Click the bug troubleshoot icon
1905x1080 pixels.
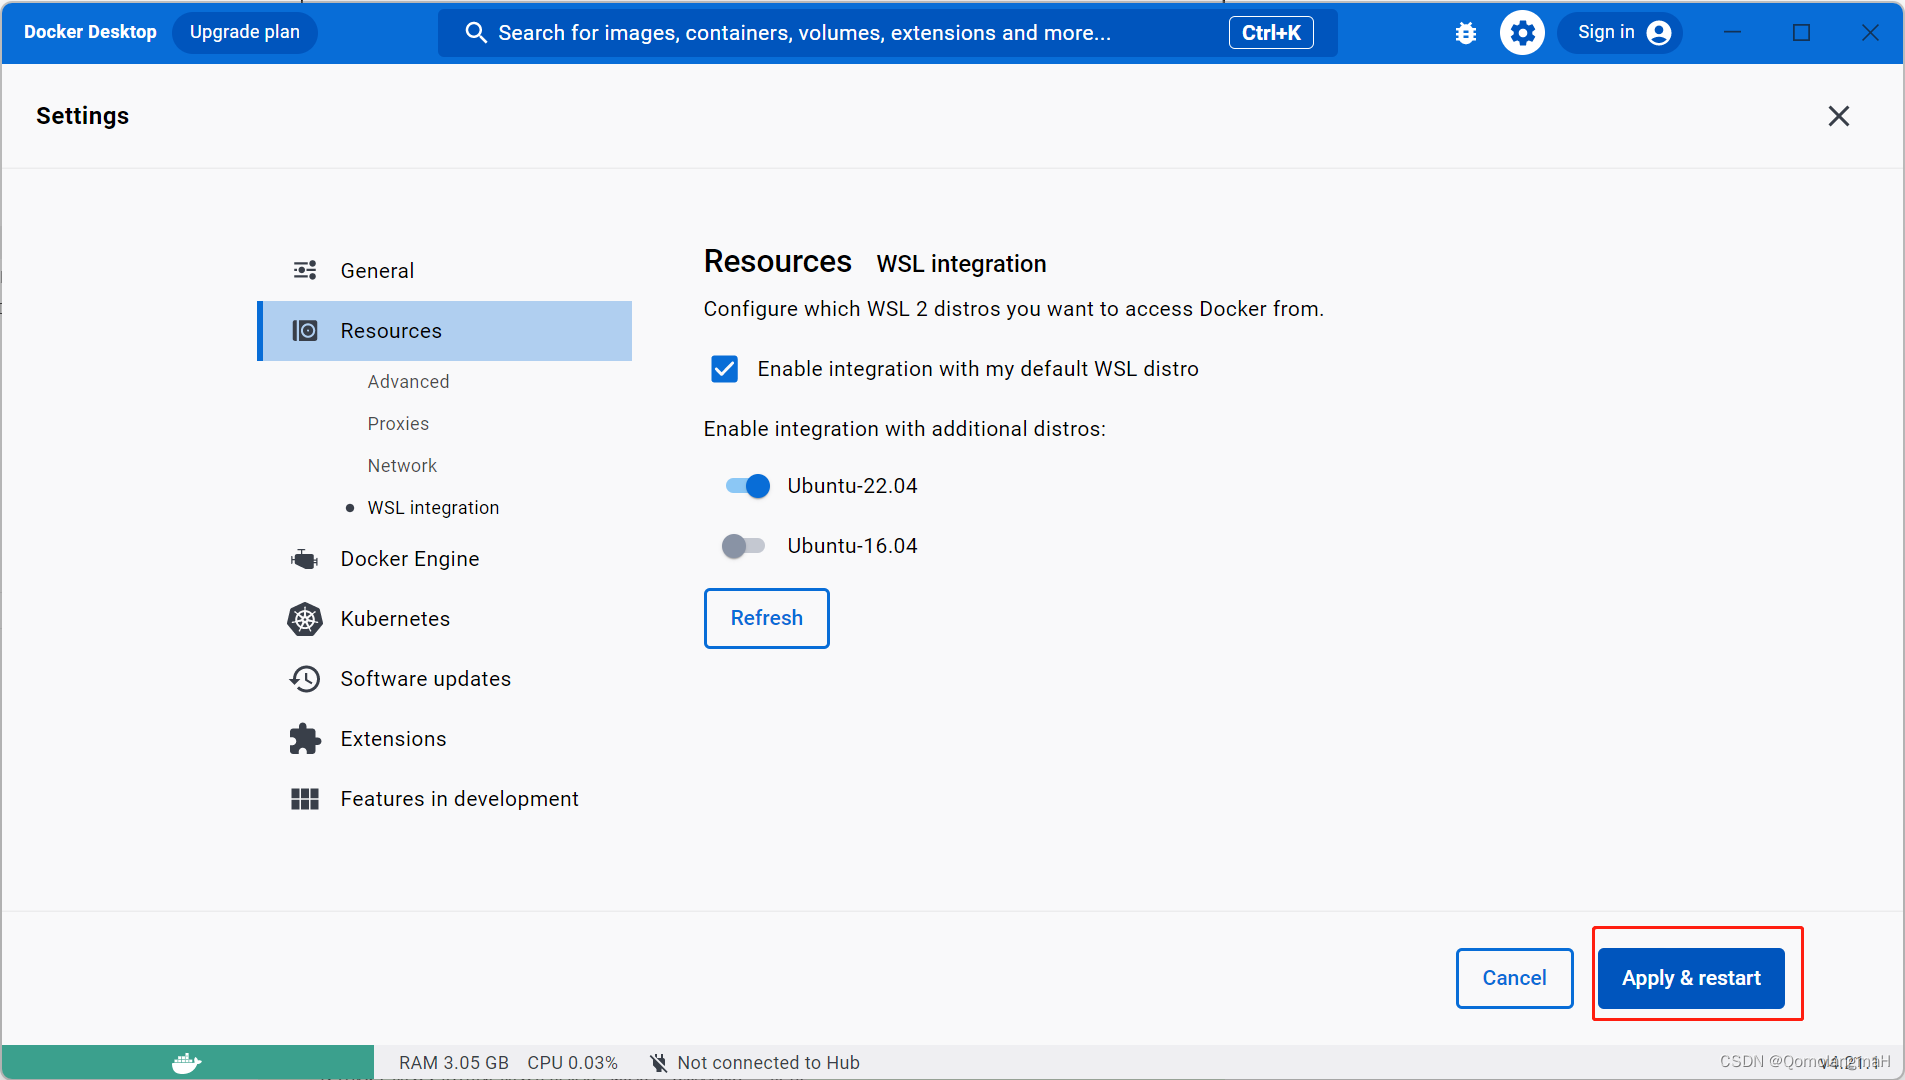pyautogui.click(x=1465, y=33)
